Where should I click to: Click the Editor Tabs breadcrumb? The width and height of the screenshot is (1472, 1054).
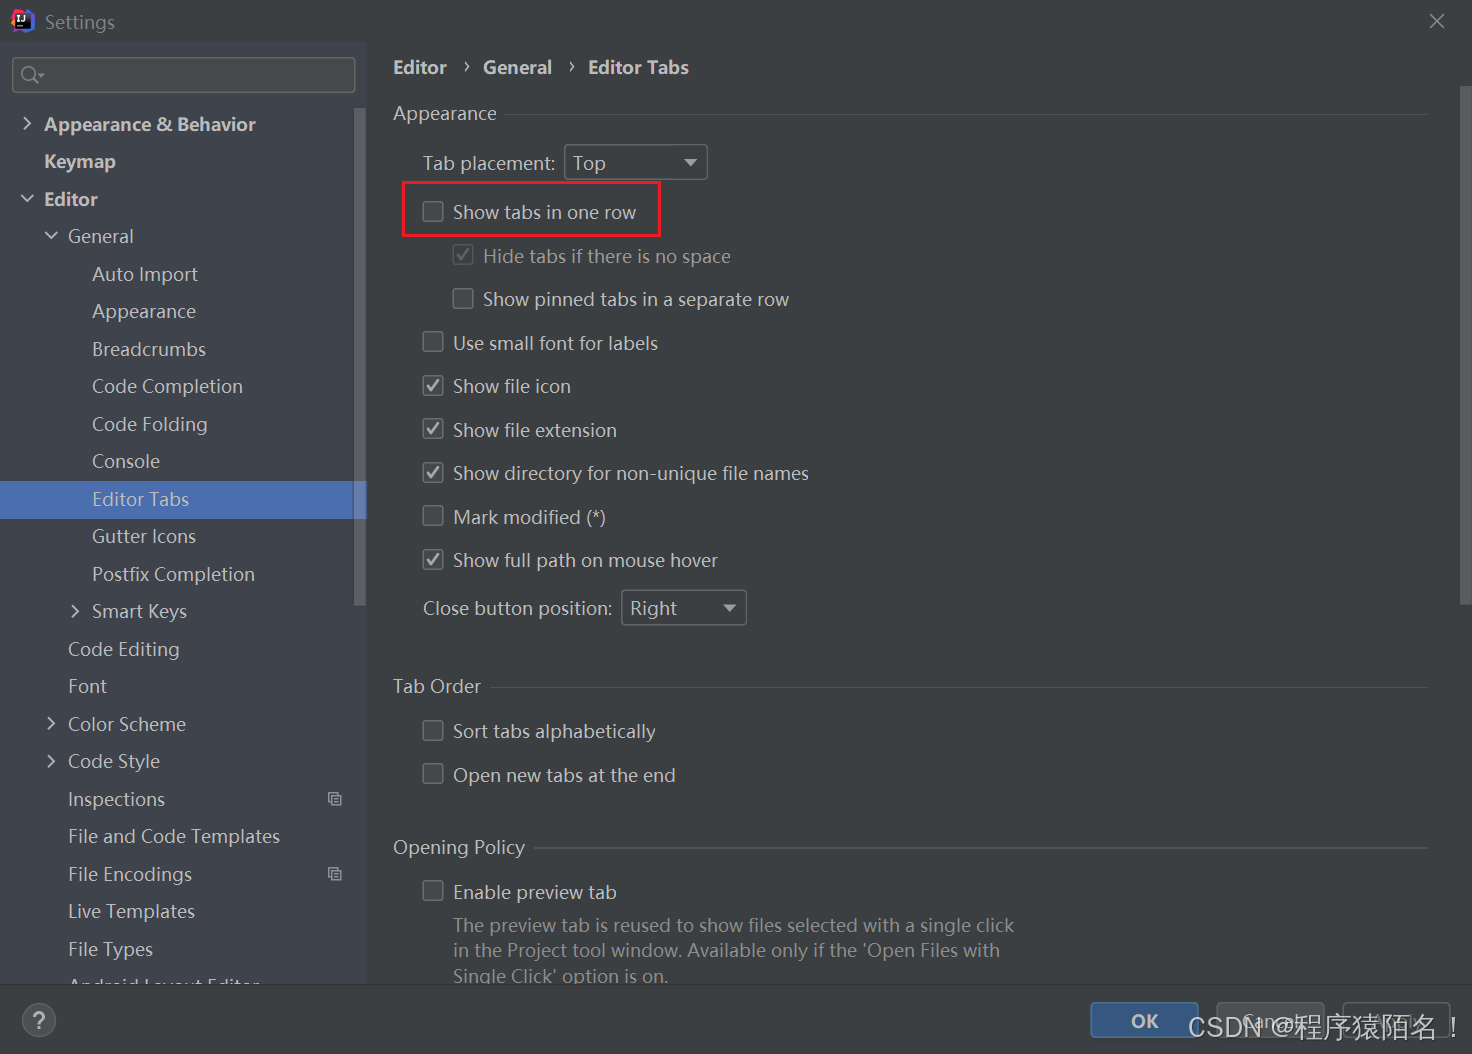638,67
